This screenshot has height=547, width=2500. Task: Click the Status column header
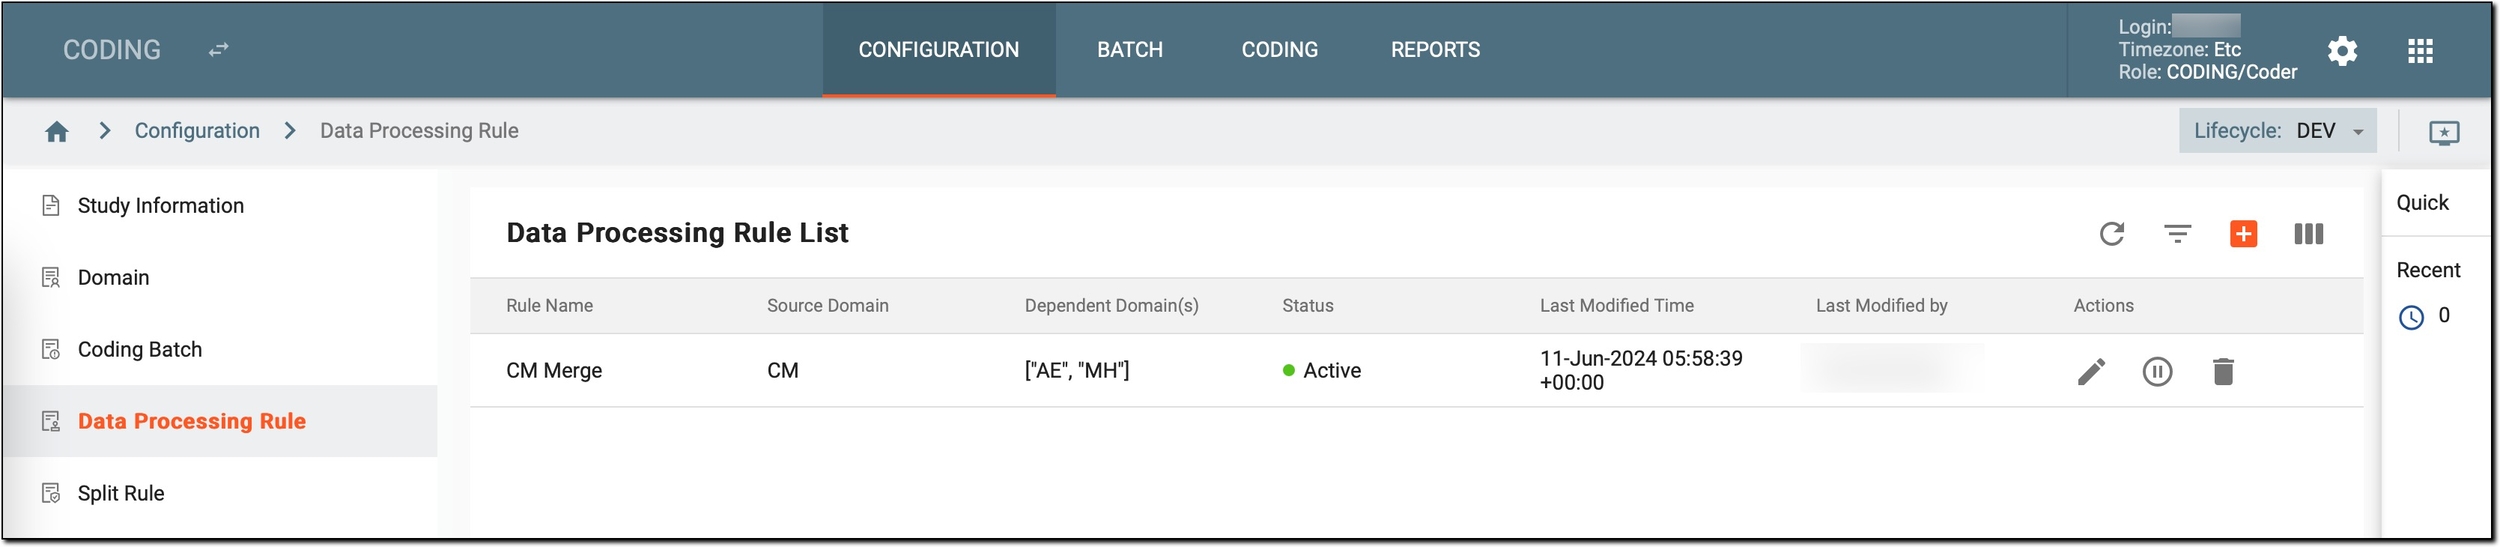pos(1307,306)
